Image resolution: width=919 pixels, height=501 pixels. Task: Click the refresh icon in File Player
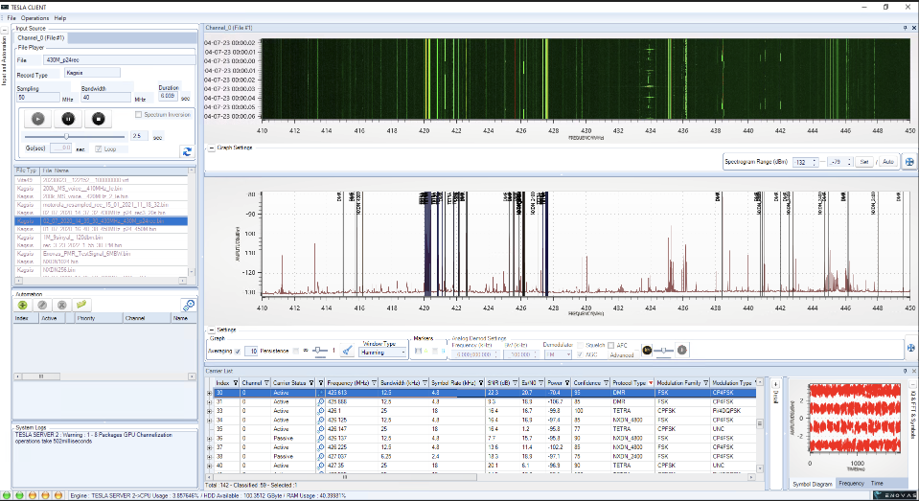coord(186,151)
